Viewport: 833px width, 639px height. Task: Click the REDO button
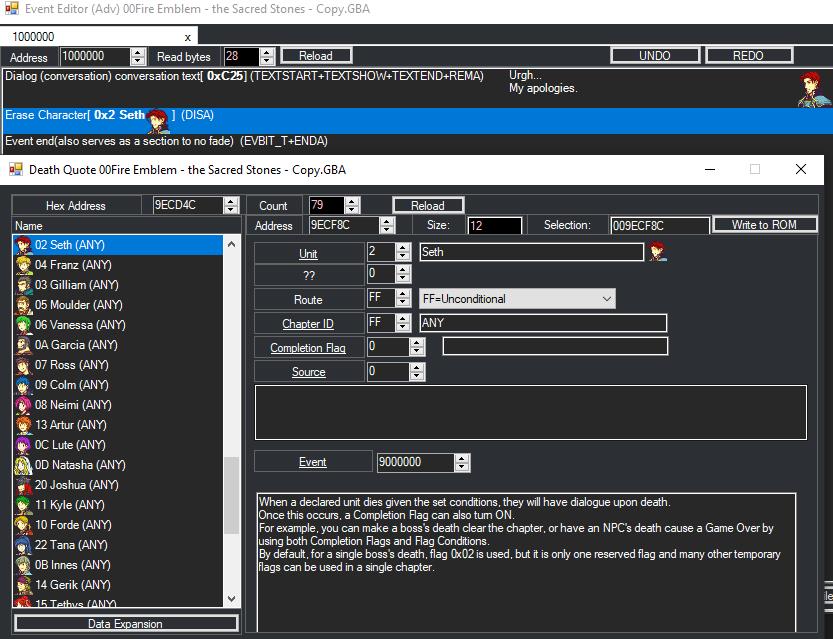coord(749,56)
